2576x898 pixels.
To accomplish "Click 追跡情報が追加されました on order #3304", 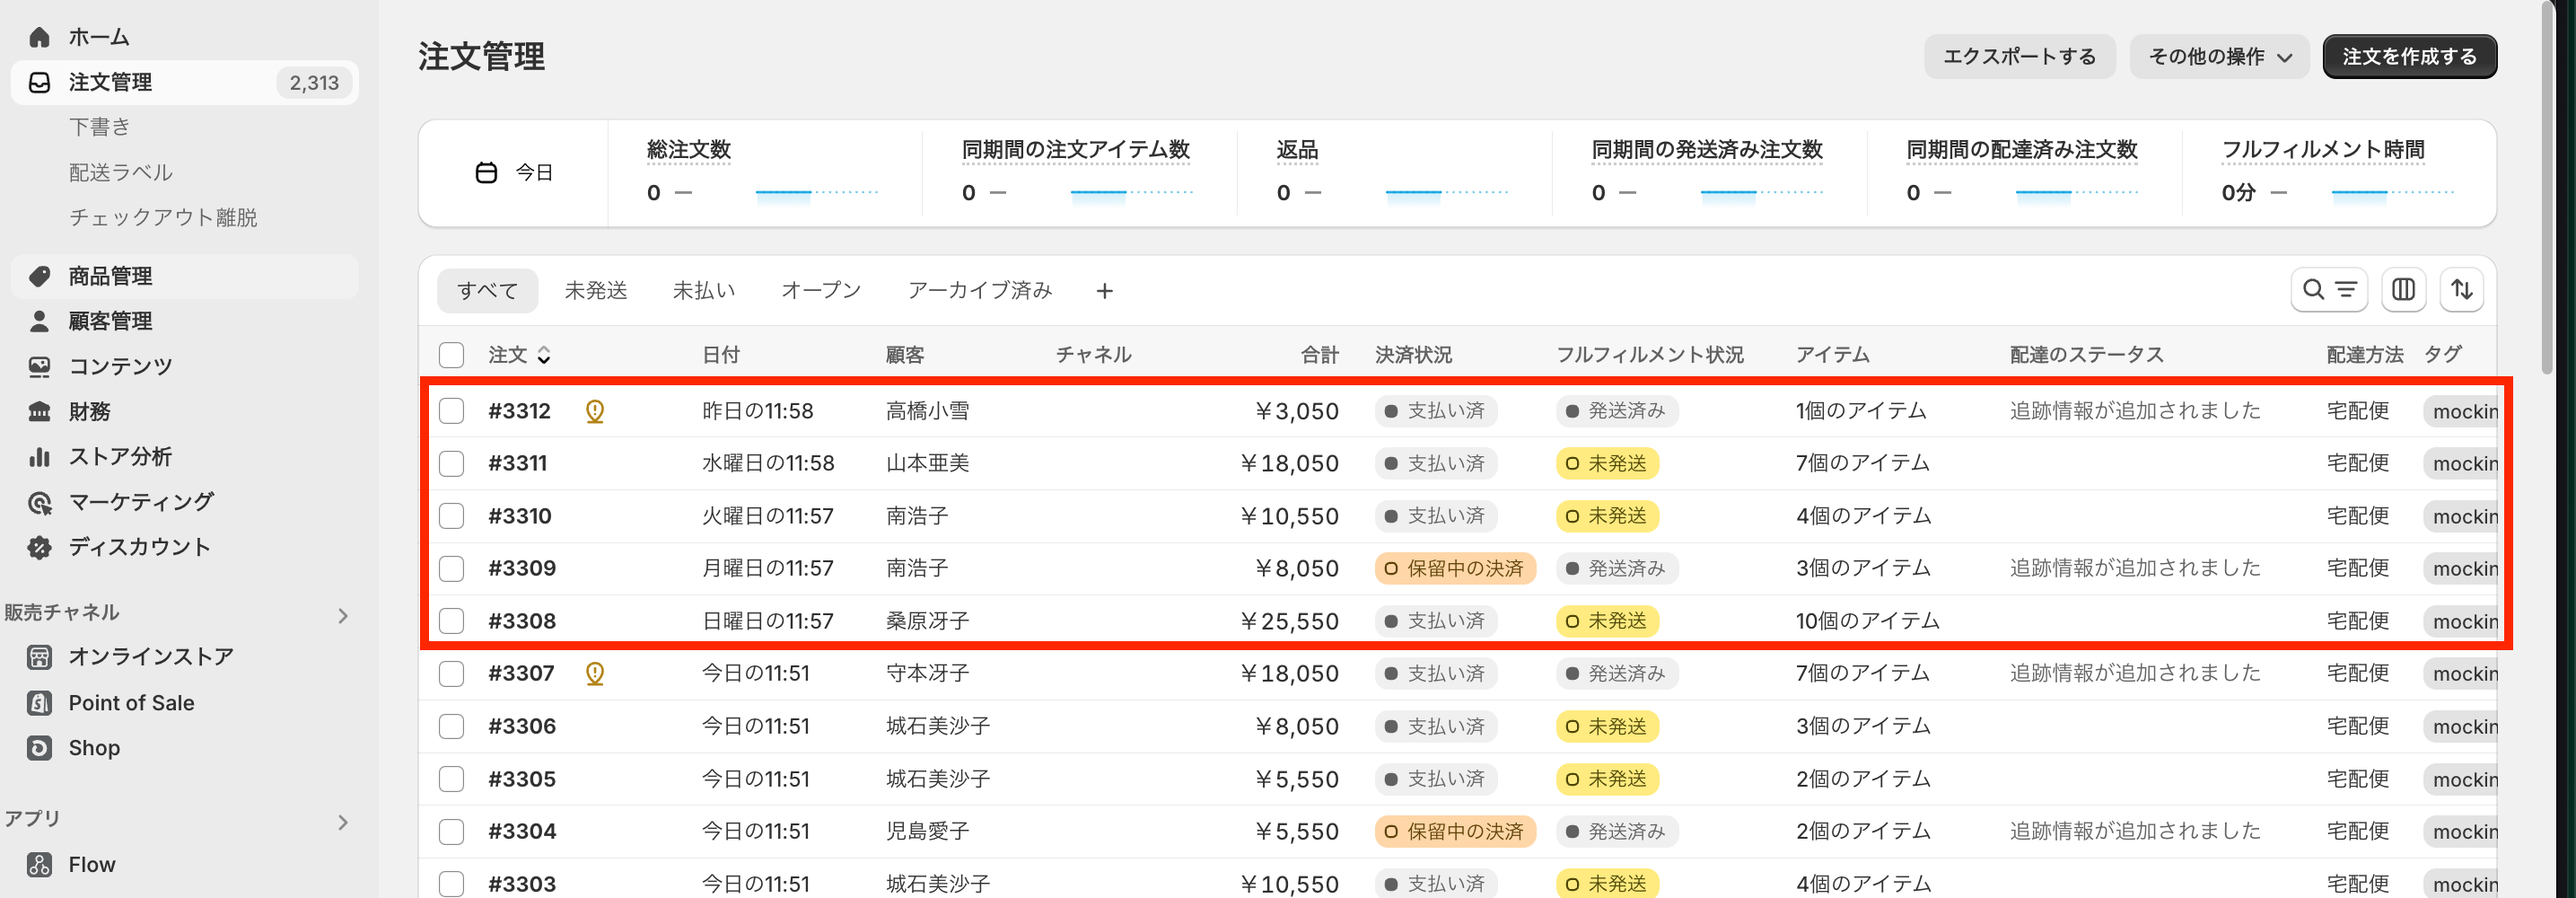I will coord(2135,831).
